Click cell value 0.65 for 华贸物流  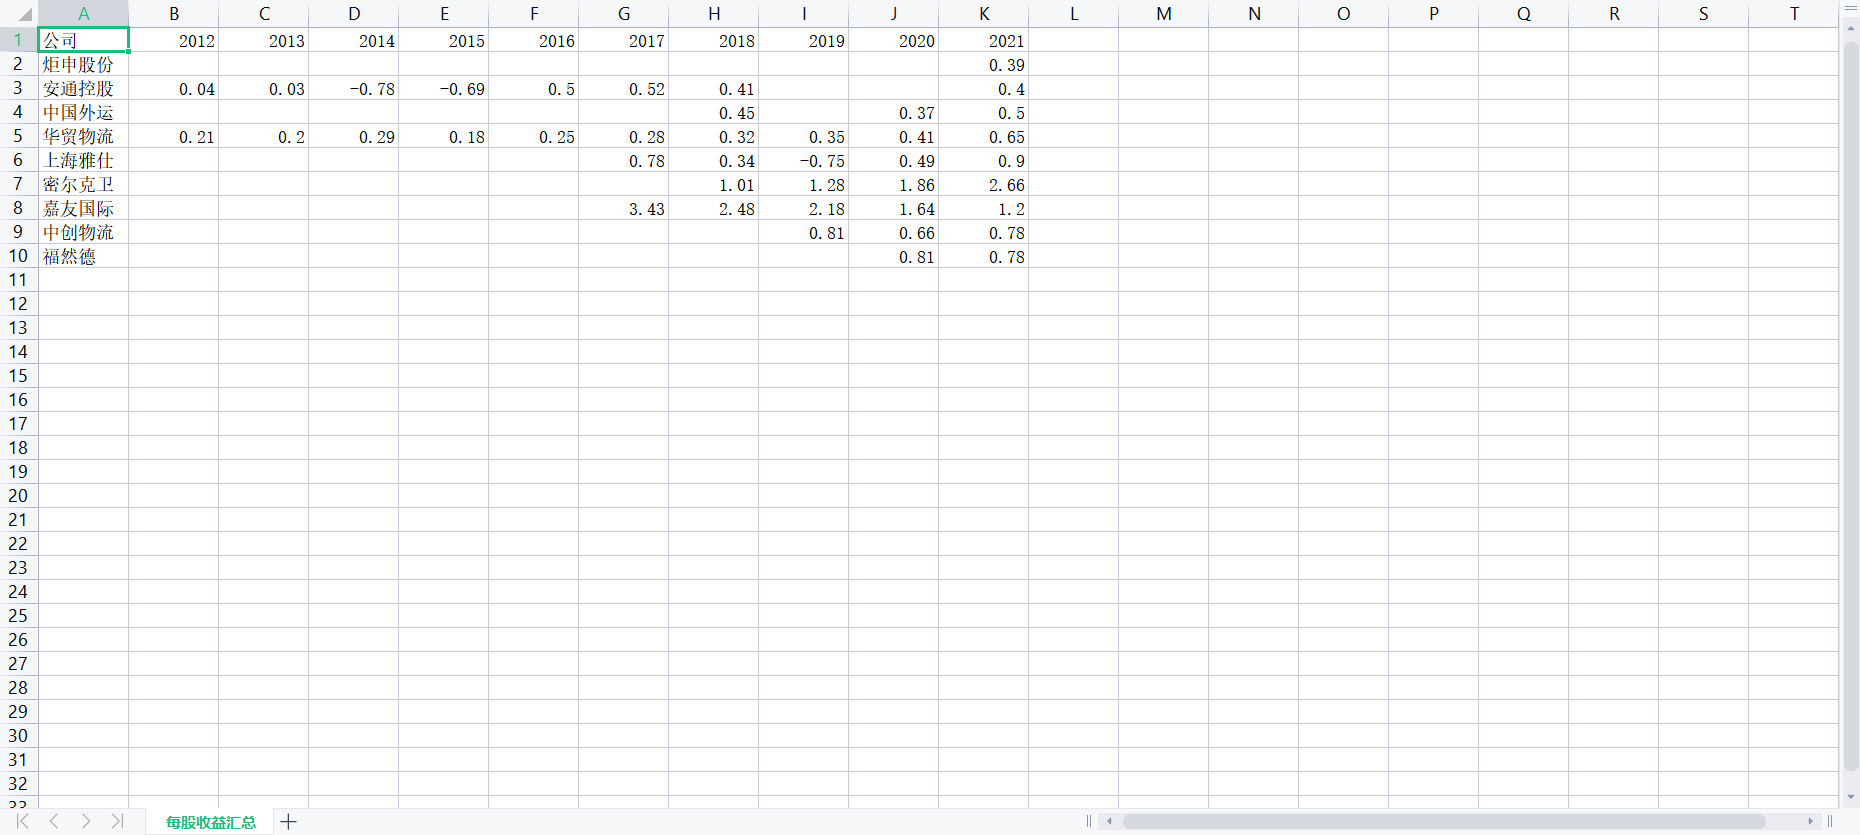pyautogui.click(x=984, y=136)
